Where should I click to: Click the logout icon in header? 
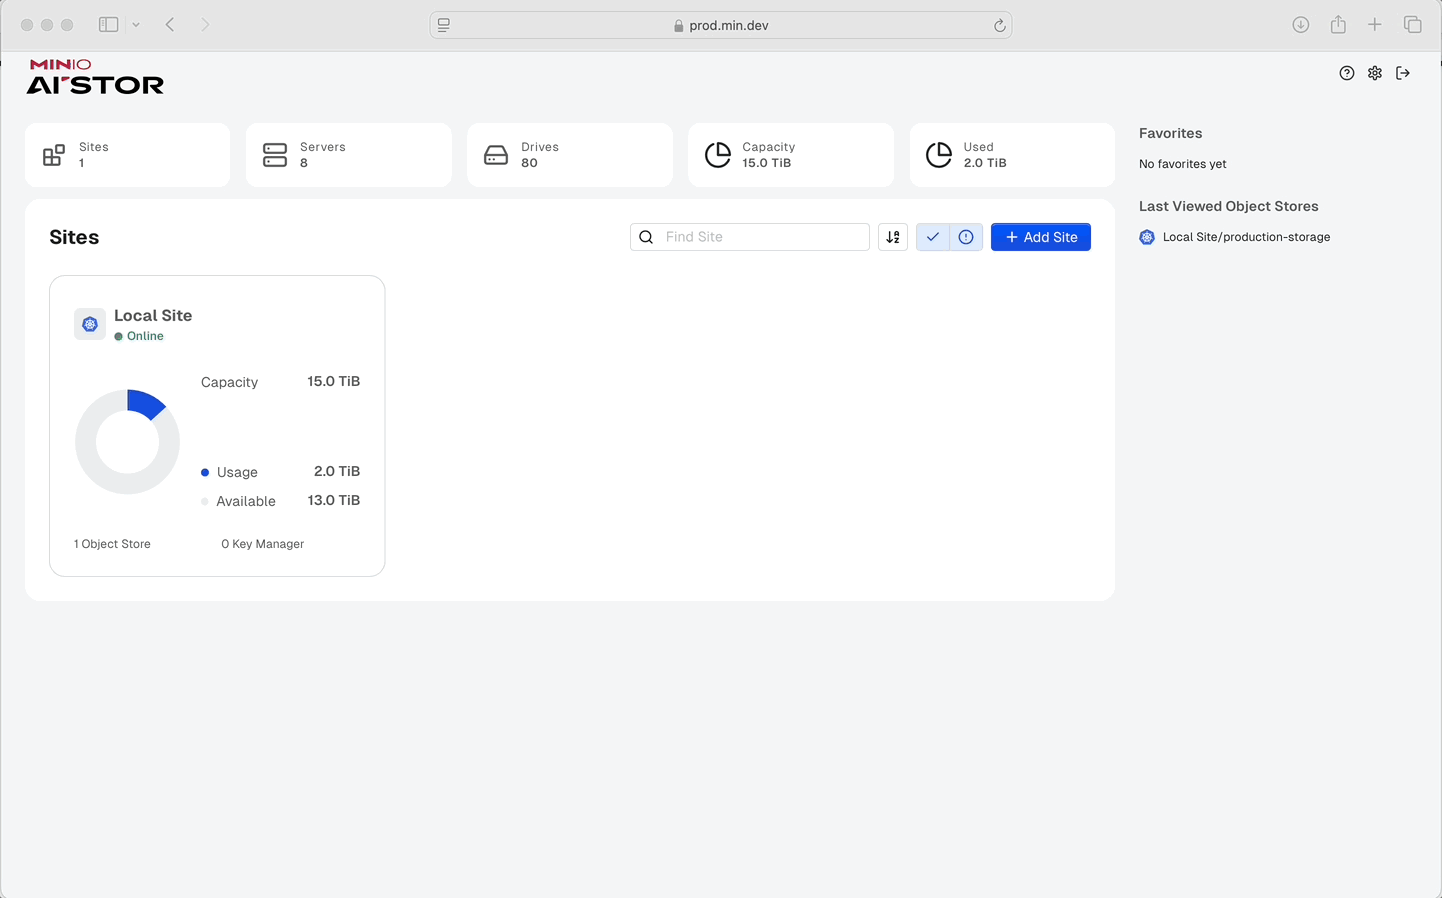pos(1403,73)
